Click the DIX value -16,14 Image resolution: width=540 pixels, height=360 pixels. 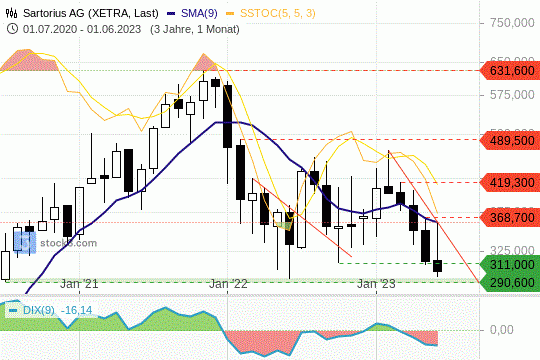click(x=76, y=310)
